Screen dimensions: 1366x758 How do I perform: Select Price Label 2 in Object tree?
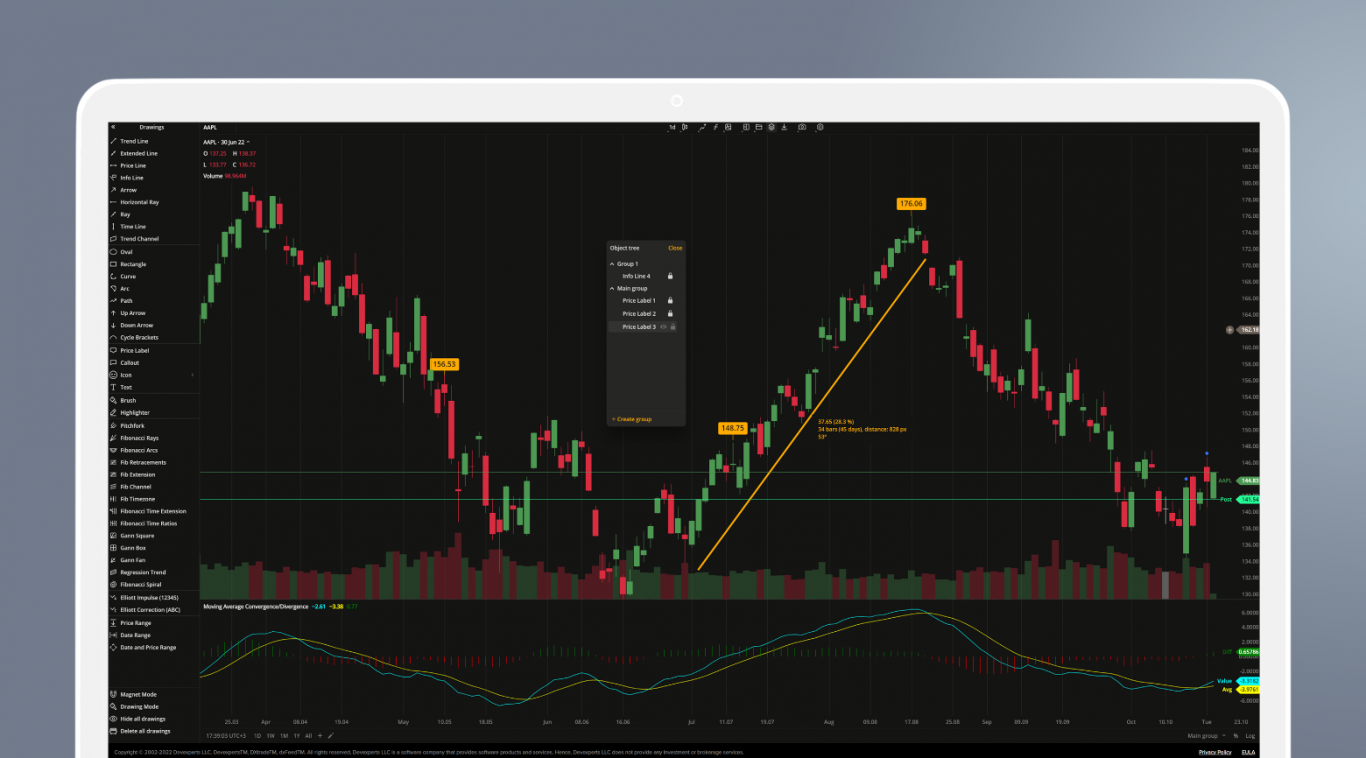(x=639, y=314)
